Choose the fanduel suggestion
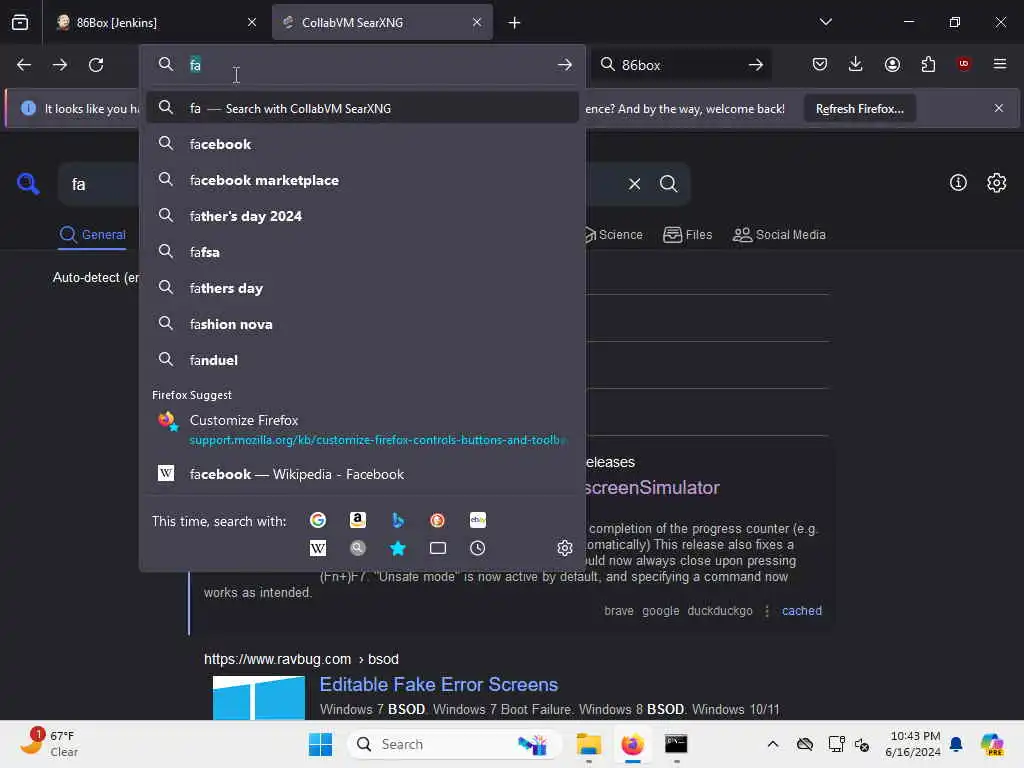The image size is (1024, 768). coord(362,360)
